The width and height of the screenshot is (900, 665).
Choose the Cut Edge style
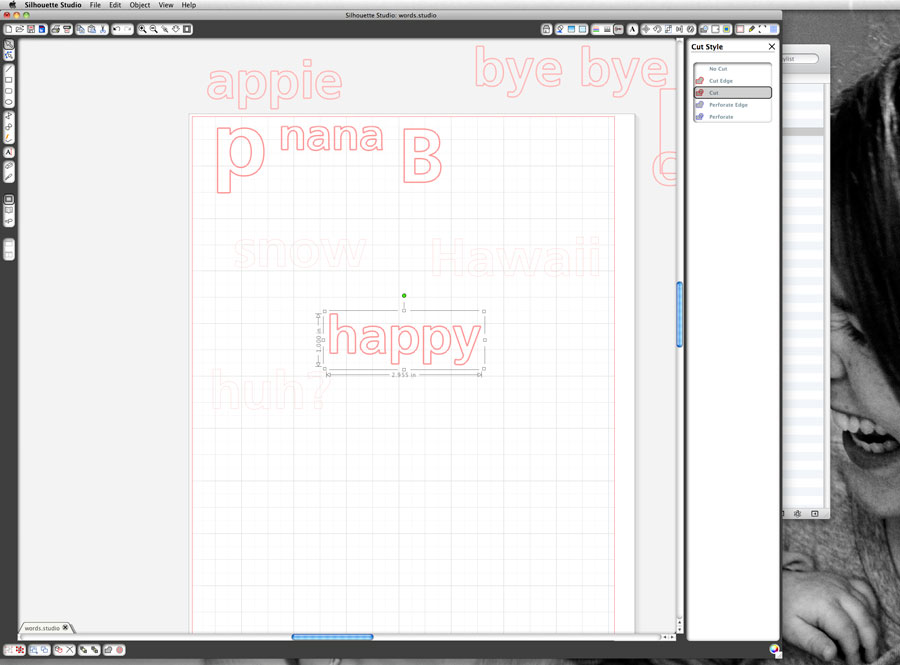point(732,81)
